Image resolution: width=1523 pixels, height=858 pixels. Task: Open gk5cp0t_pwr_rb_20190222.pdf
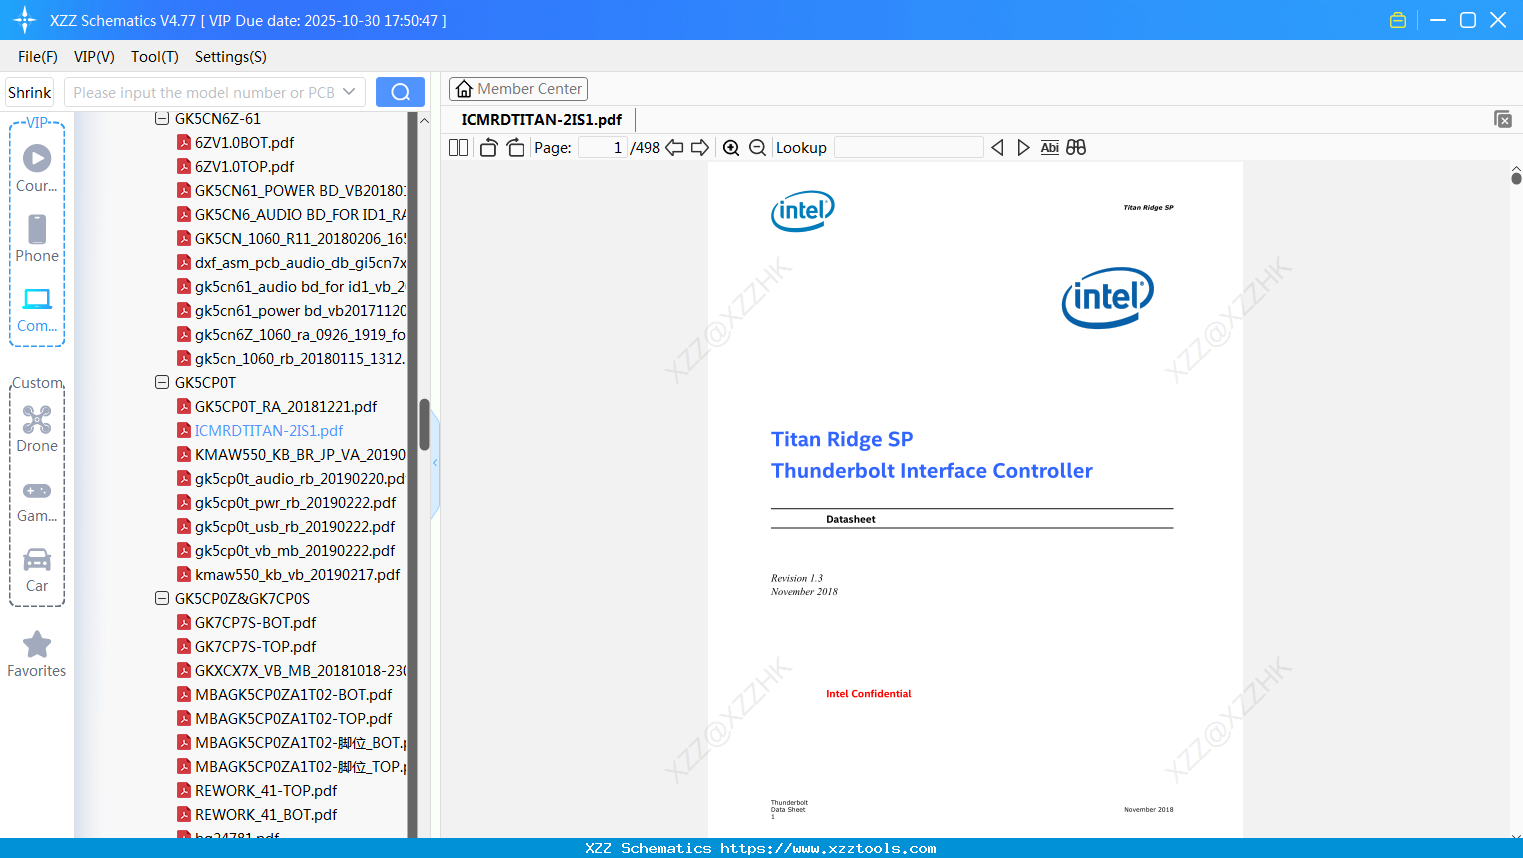pyautogui.click(x=295, y=503)
